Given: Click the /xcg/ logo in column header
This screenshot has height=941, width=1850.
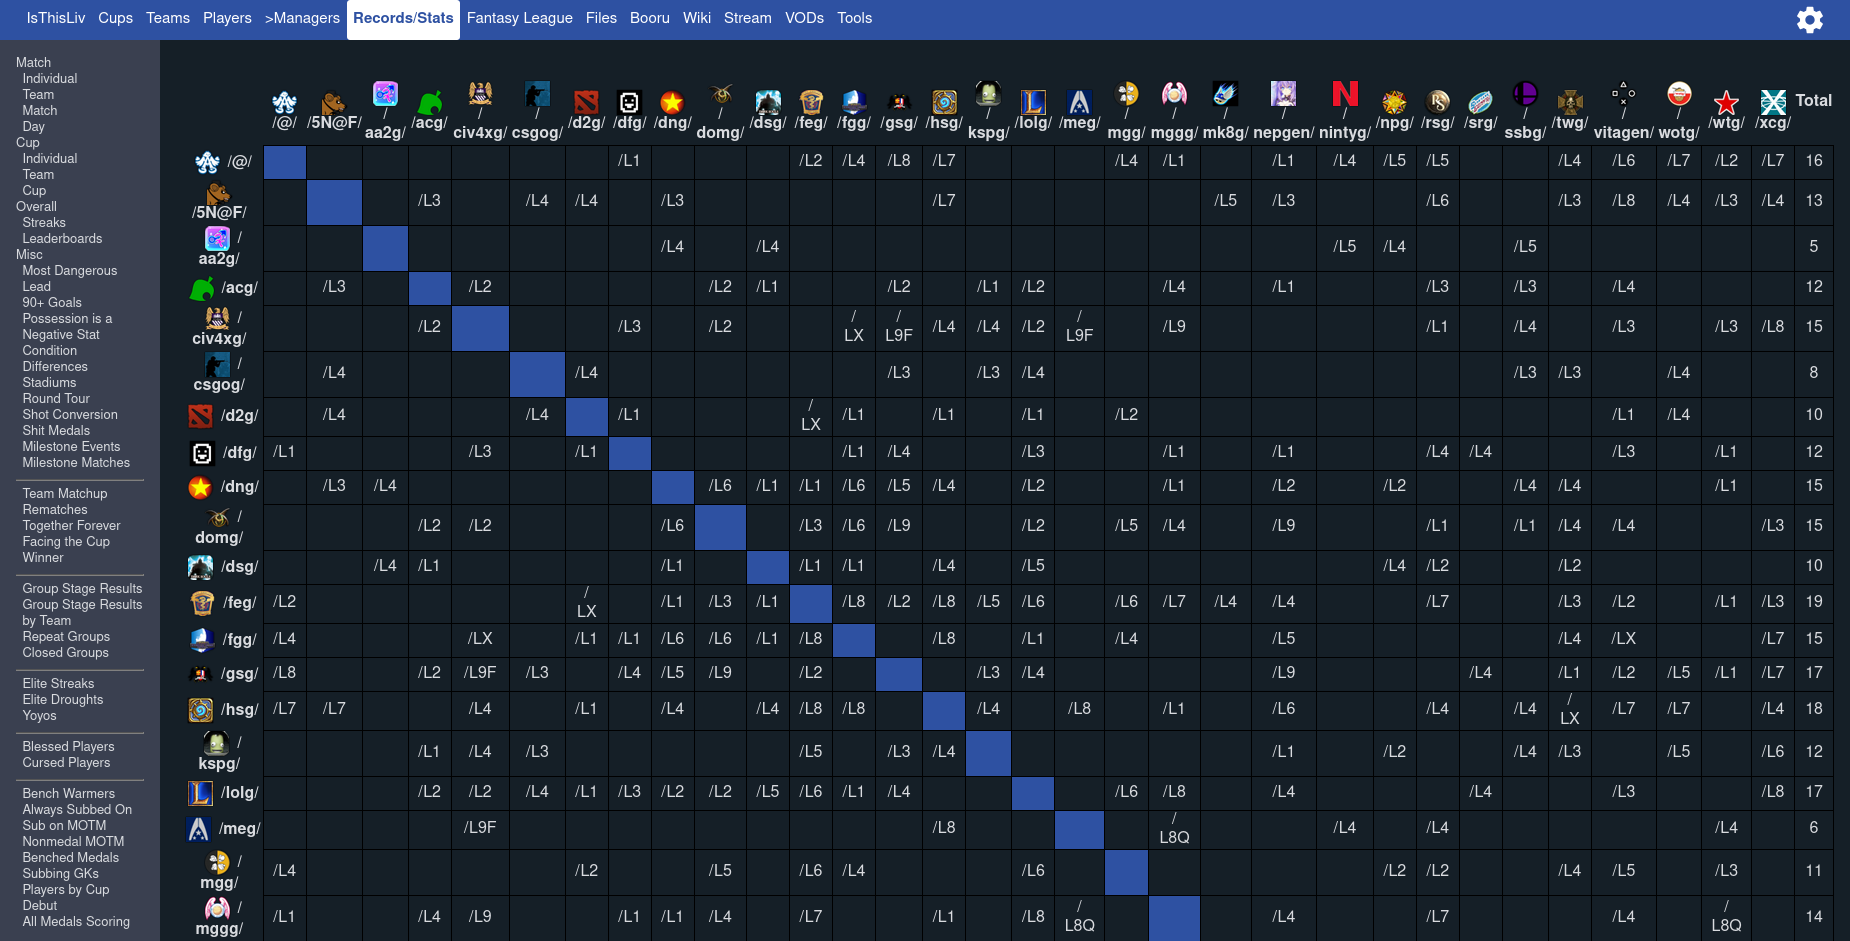Looking at the screenshot, I should (x=1773, y=102).
